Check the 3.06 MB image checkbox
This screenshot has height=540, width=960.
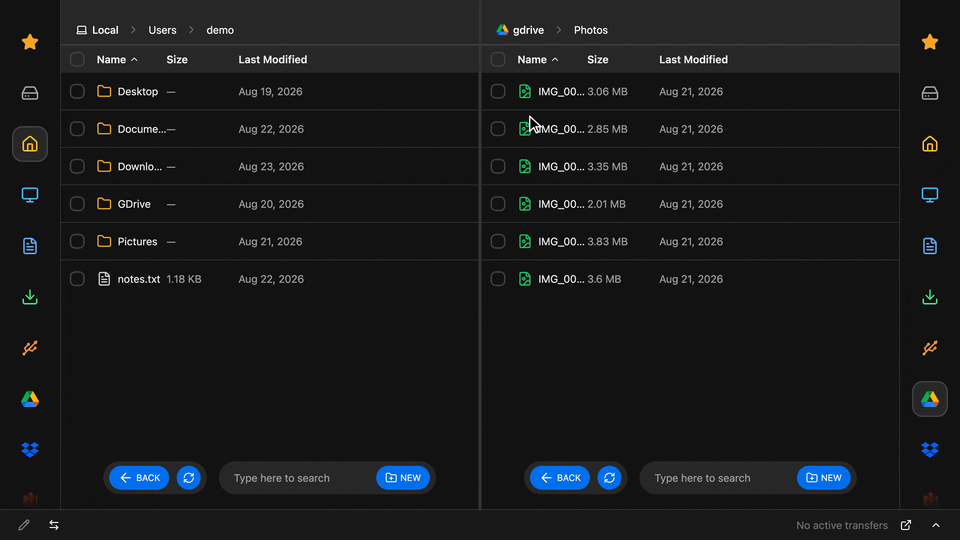point(498,91)
